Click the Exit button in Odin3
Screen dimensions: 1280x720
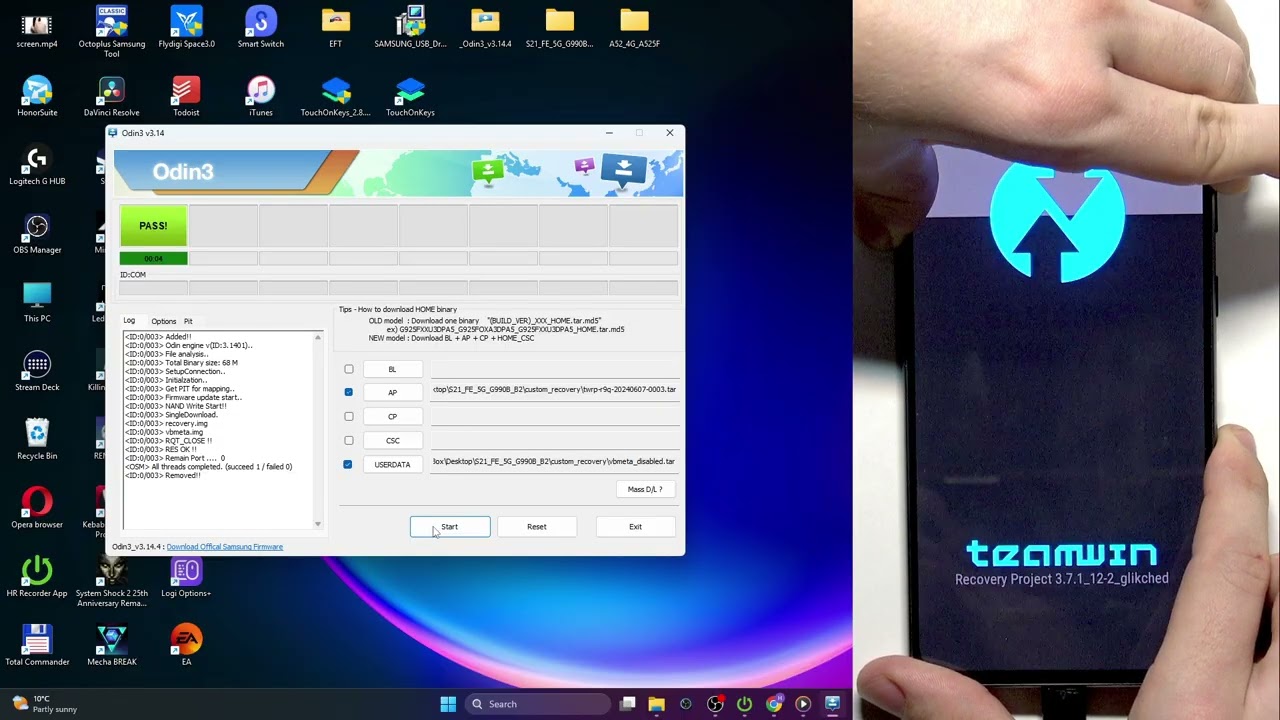[x=635, y=527]
